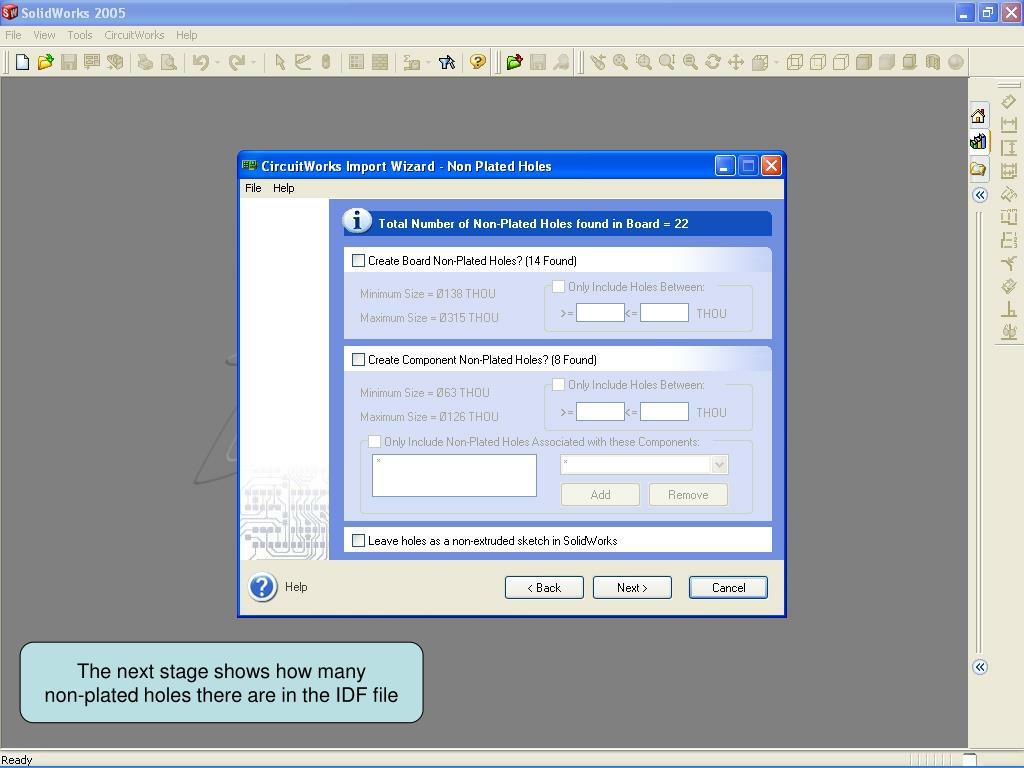The width and height of the screenshot is (1024, 768).
Task: Click the Sketch pencil icon in toolbar
Action: tap(302, 62)
